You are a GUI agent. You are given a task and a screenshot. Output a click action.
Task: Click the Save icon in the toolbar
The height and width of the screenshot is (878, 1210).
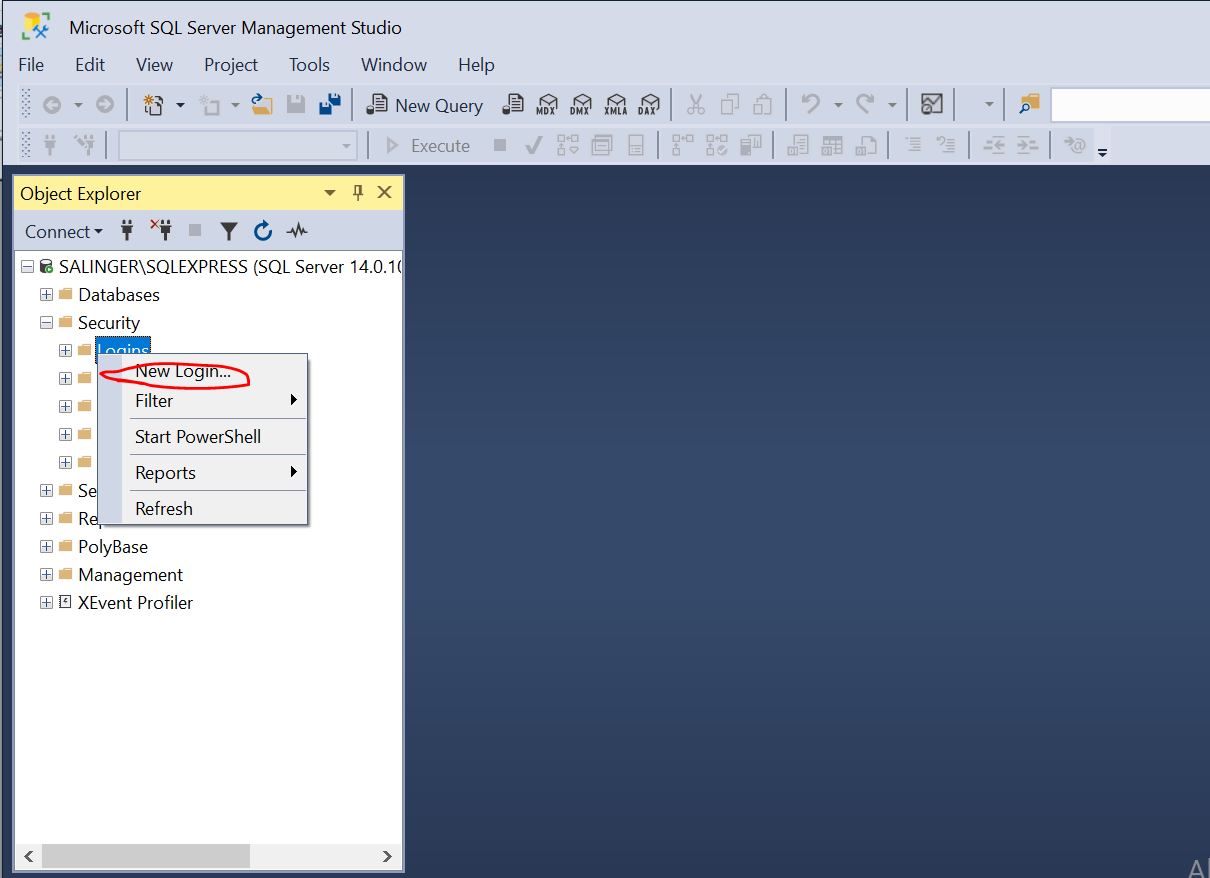coord(296,105)
